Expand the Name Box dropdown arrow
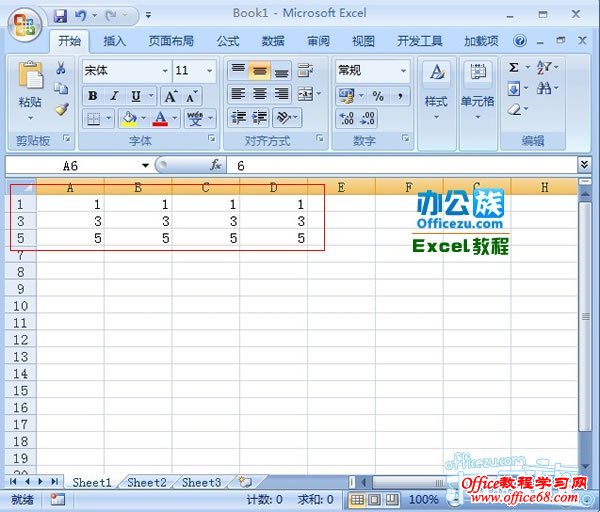This screenshot has width=600, height=512. click(x=145, y=166)
